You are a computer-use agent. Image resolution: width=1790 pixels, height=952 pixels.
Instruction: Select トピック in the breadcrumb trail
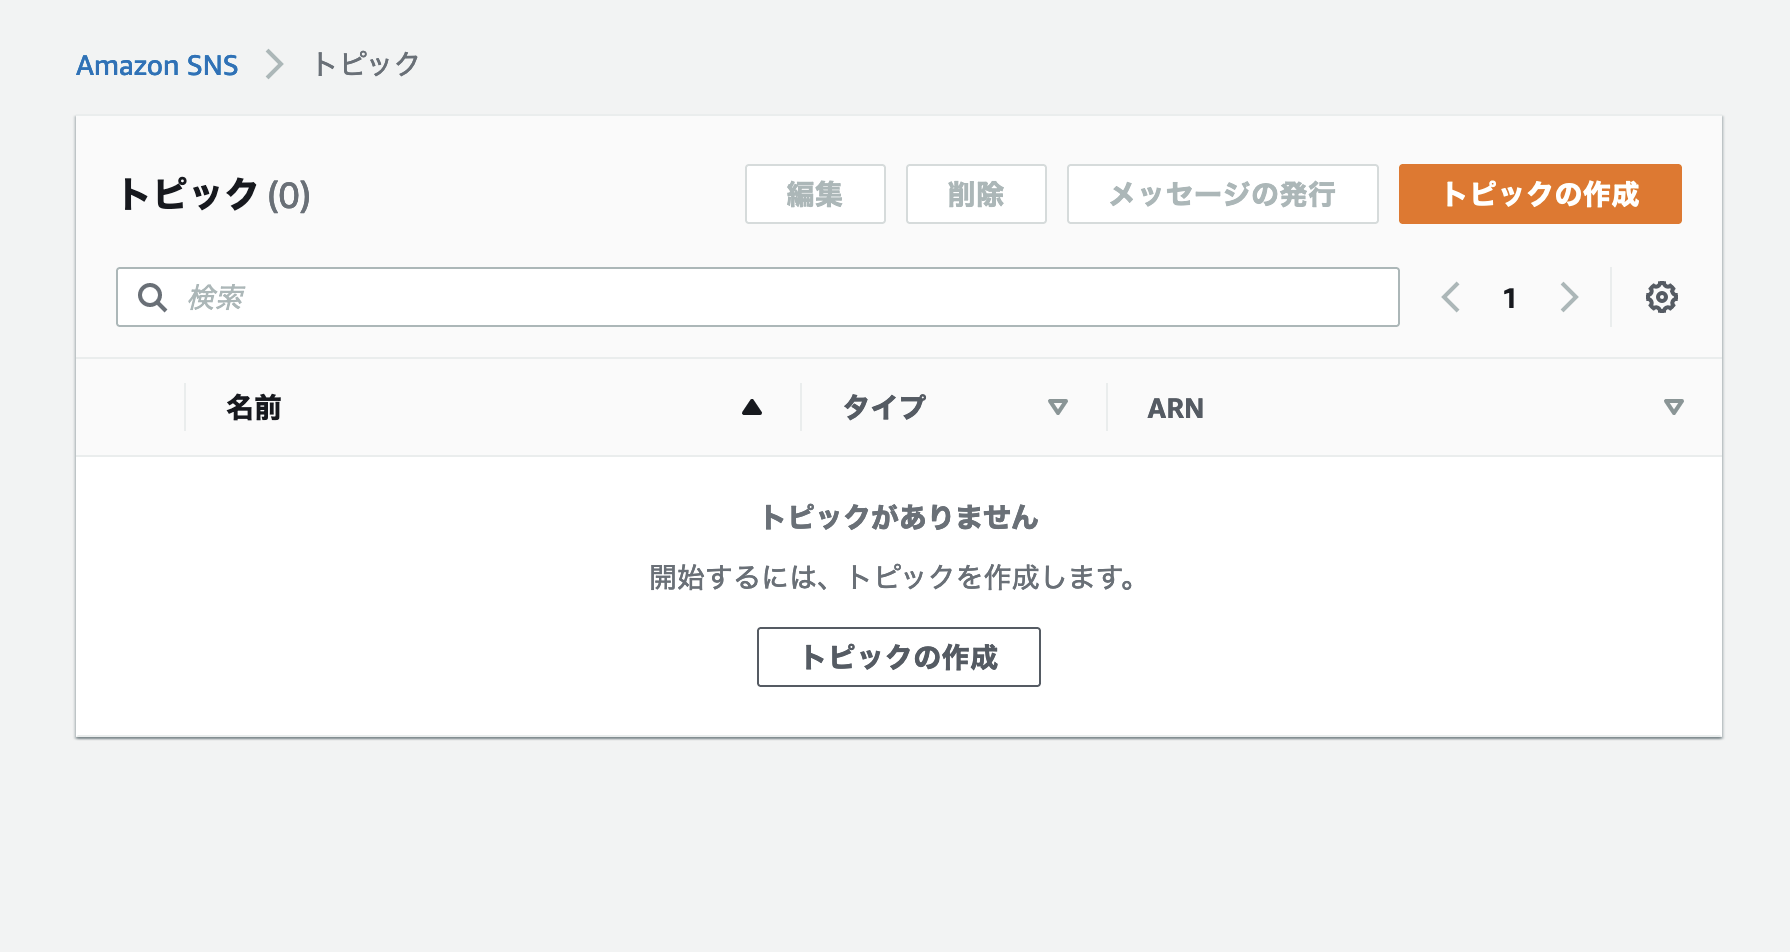(x=365, y=64)
